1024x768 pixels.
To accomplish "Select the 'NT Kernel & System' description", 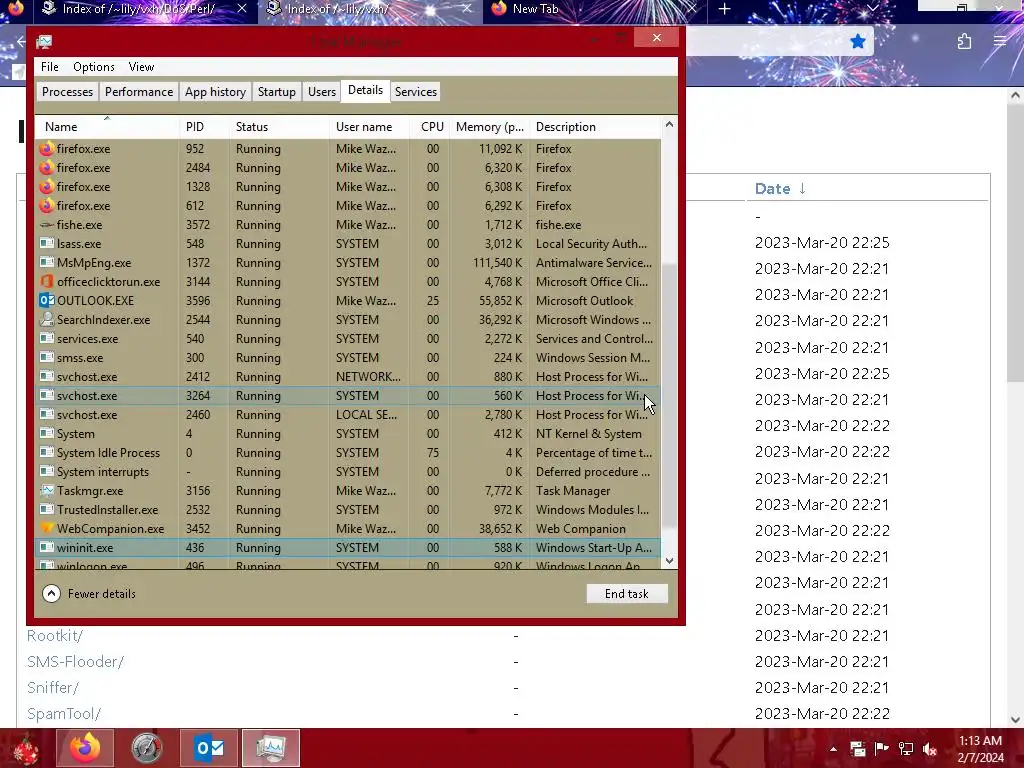I will tap(588, 434).
